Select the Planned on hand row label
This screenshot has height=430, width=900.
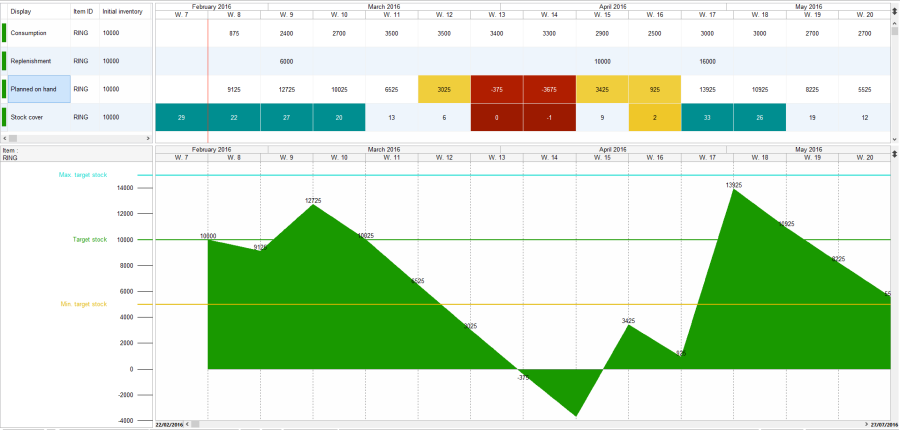(x=39, y=89)
